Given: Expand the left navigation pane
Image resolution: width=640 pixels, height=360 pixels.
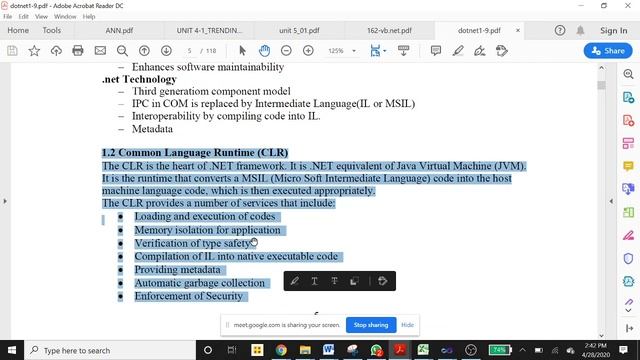Looking at the screenshot, I should 5,201.
